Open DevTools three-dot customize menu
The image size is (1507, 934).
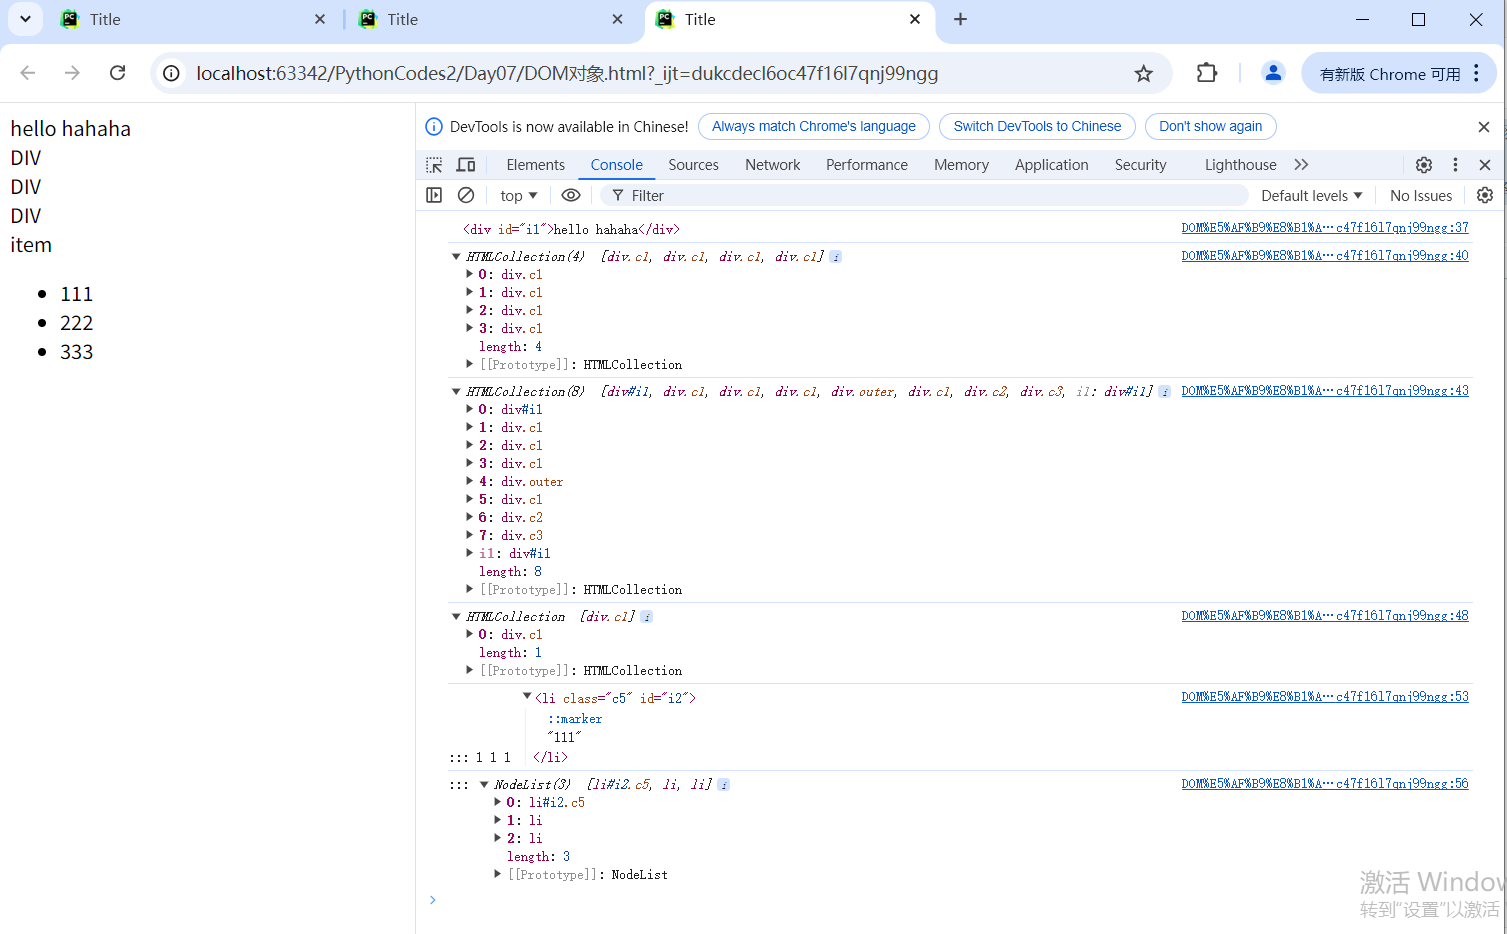point(1455,165)
